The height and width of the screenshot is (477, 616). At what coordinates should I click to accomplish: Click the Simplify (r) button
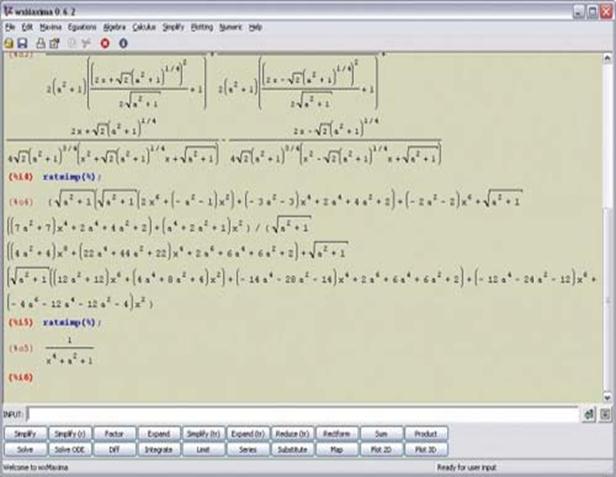(70, 434)
